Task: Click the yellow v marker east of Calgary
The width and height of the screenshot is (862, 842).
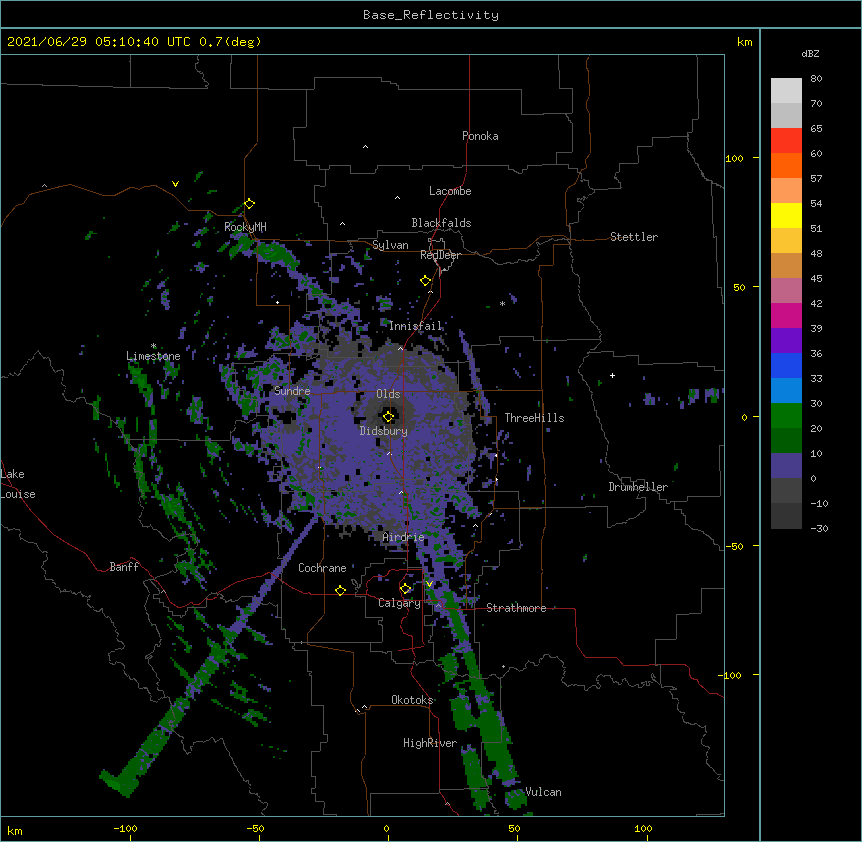Action: click(x=429, y=584)
